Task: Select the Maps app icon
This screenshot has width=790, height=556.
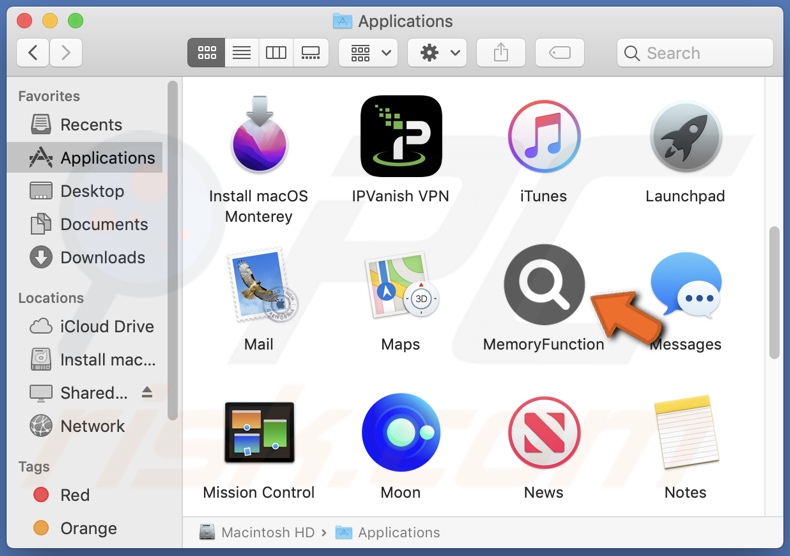Action: (402, 286)
